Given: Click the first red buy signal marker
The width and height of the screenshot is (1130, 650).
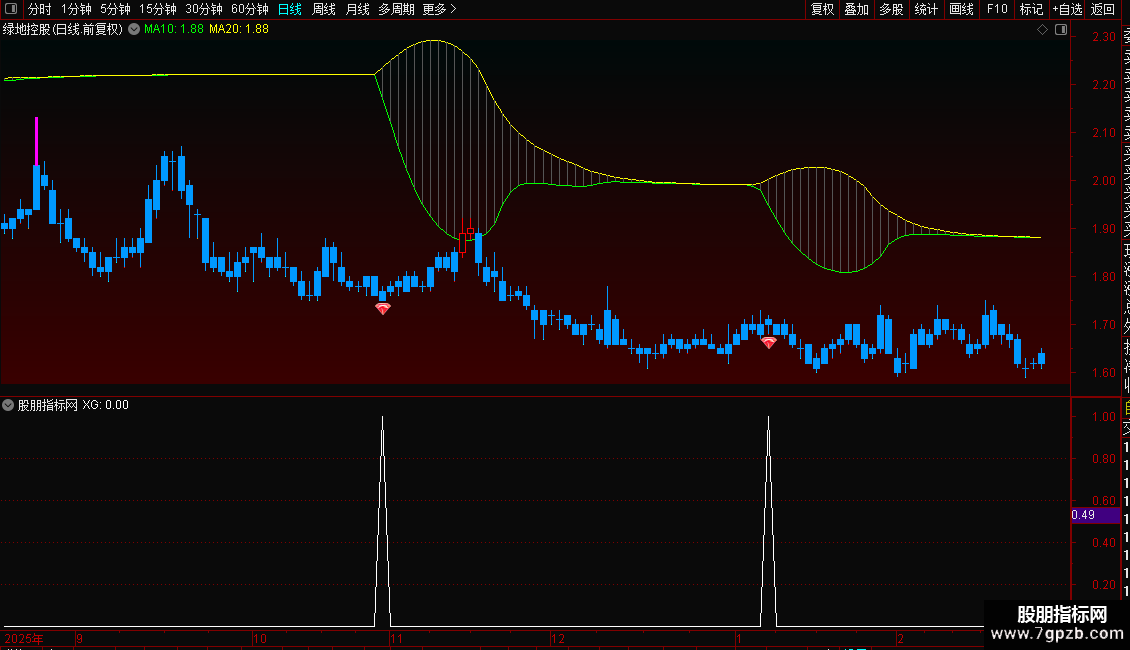Looking at the screenshot, I should pos(383,309).
